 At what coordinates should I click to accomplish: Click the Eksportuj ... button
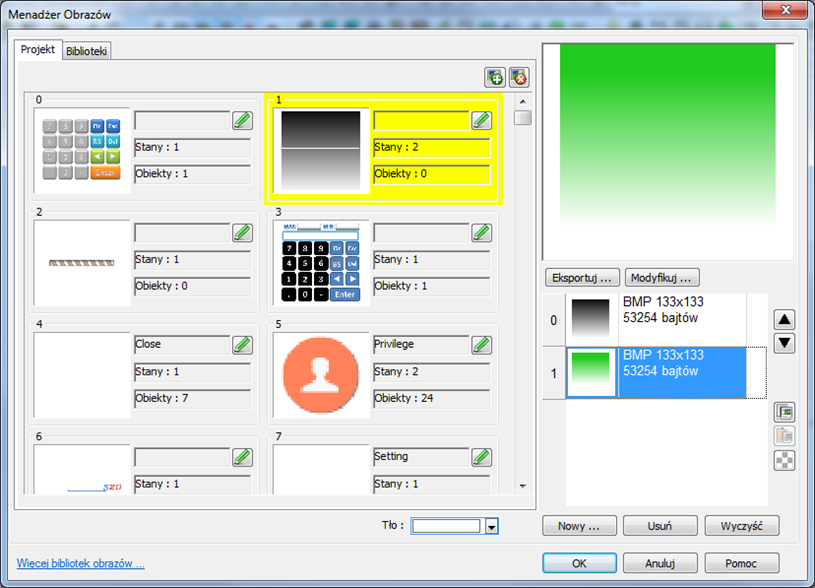[582, 278]
